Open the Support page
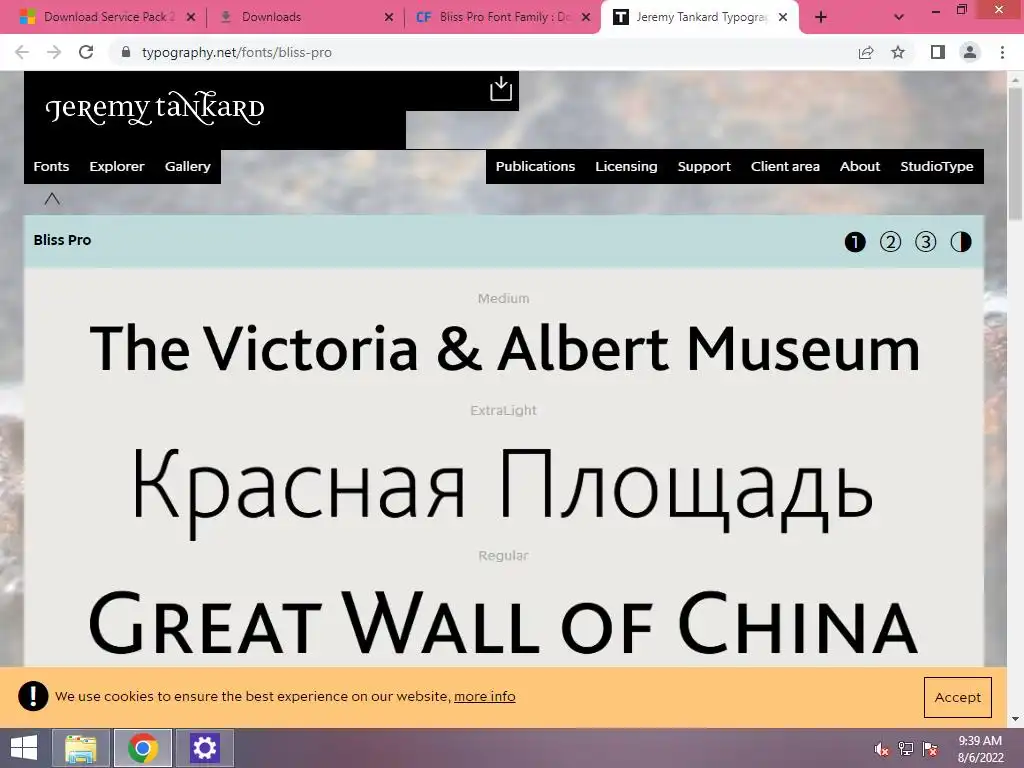The height and width of the screenshot is (768, 1024). click(x=704, y=167)
